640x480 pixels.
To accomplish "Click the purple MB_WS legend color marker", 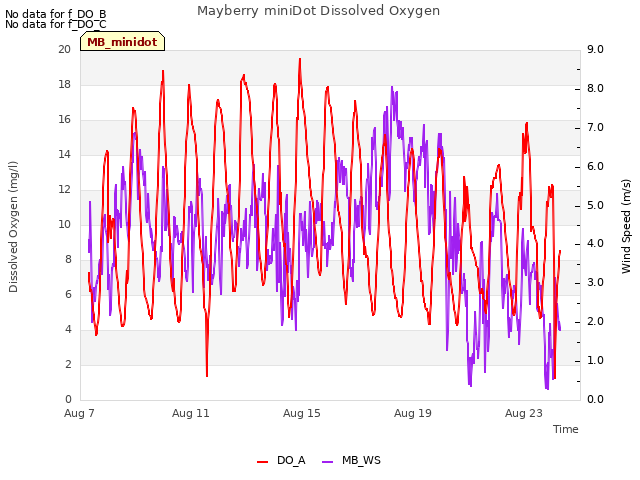I will (328, 462).
